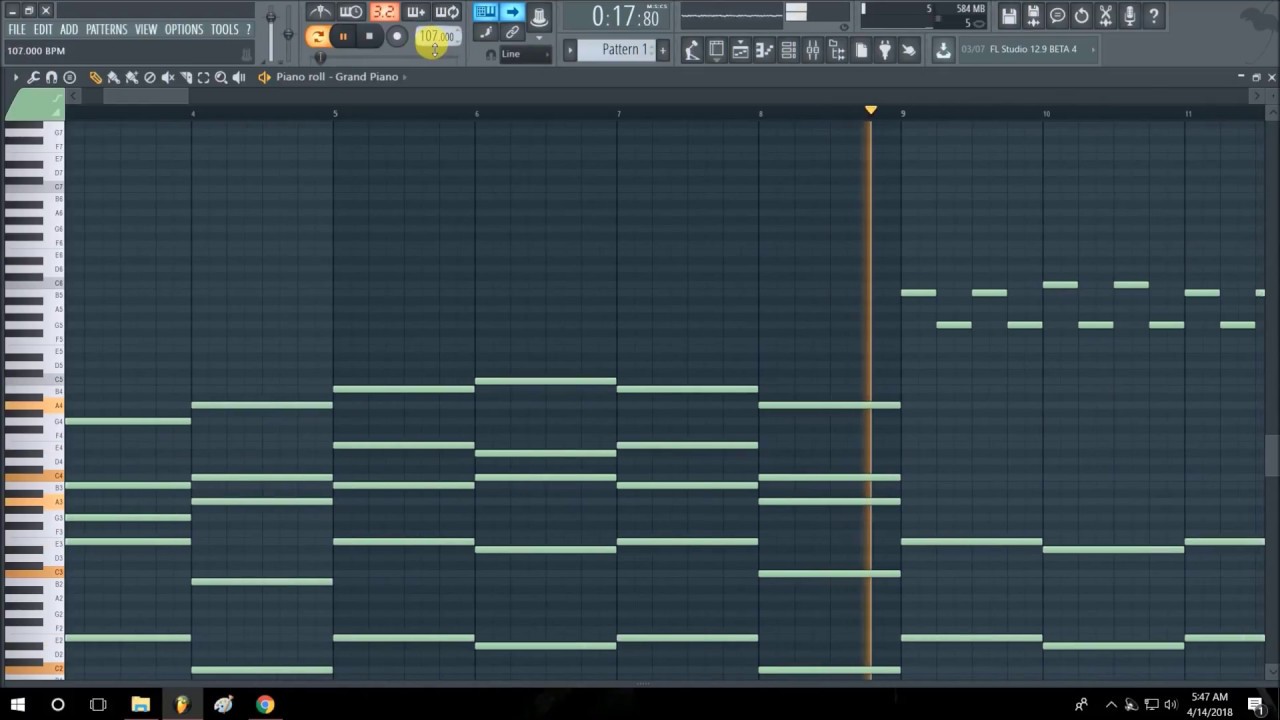The image size is (1280, 720).
Task: Add new pattern with plus button
Action: [662, 50]
